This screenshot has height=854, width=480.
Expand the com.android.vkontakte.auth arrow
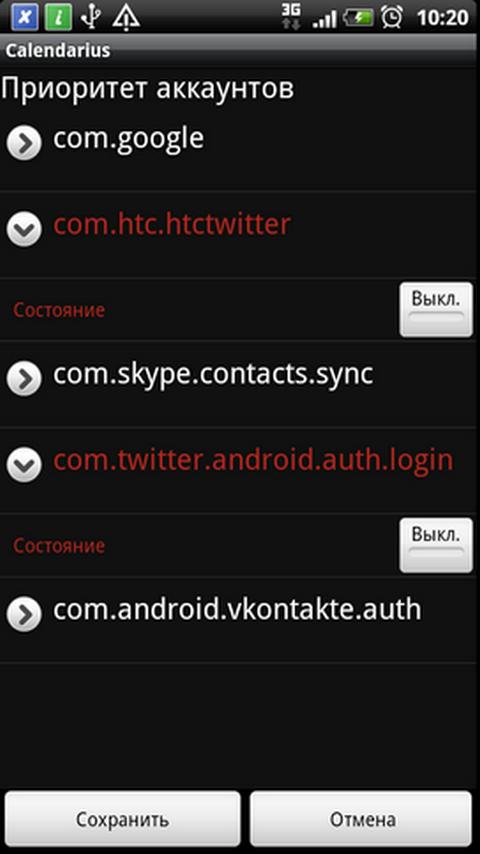tap(24, 614)
